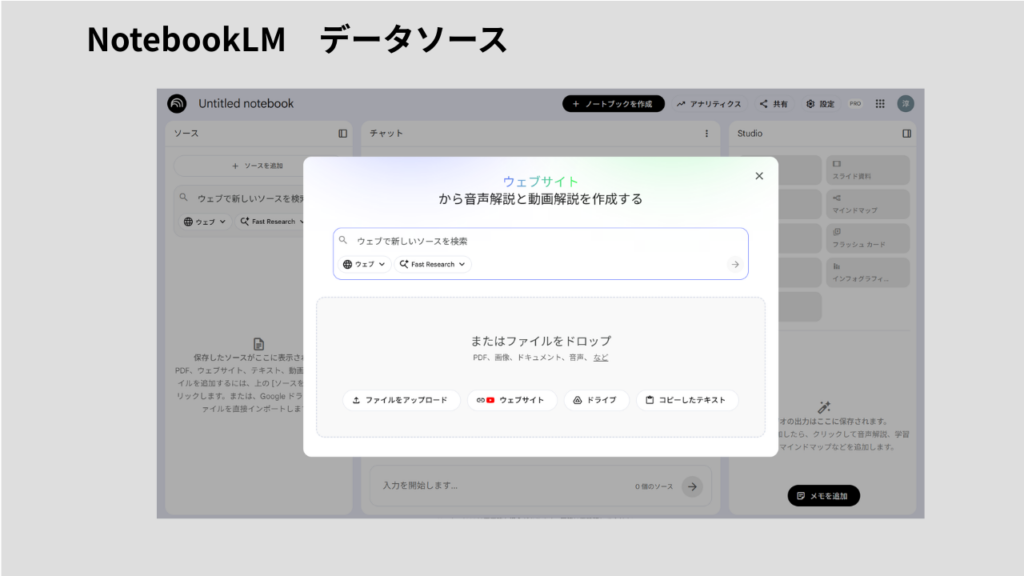
Task: Open 設定 with the gear icon
Action: coord(819,104)
